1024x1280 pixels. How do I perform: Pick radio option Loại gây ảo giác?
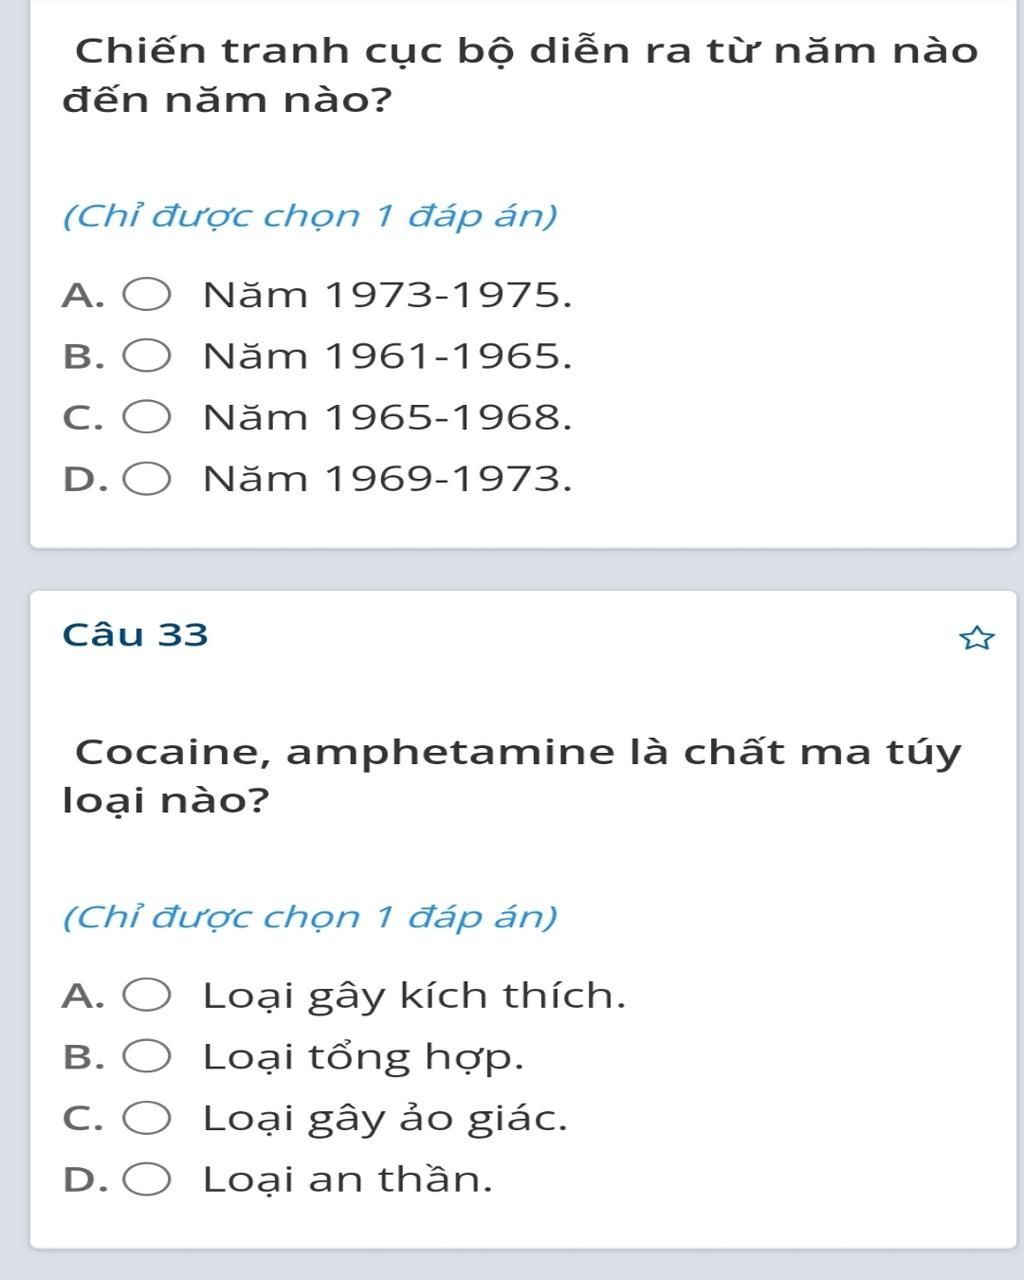point(147,1118)
